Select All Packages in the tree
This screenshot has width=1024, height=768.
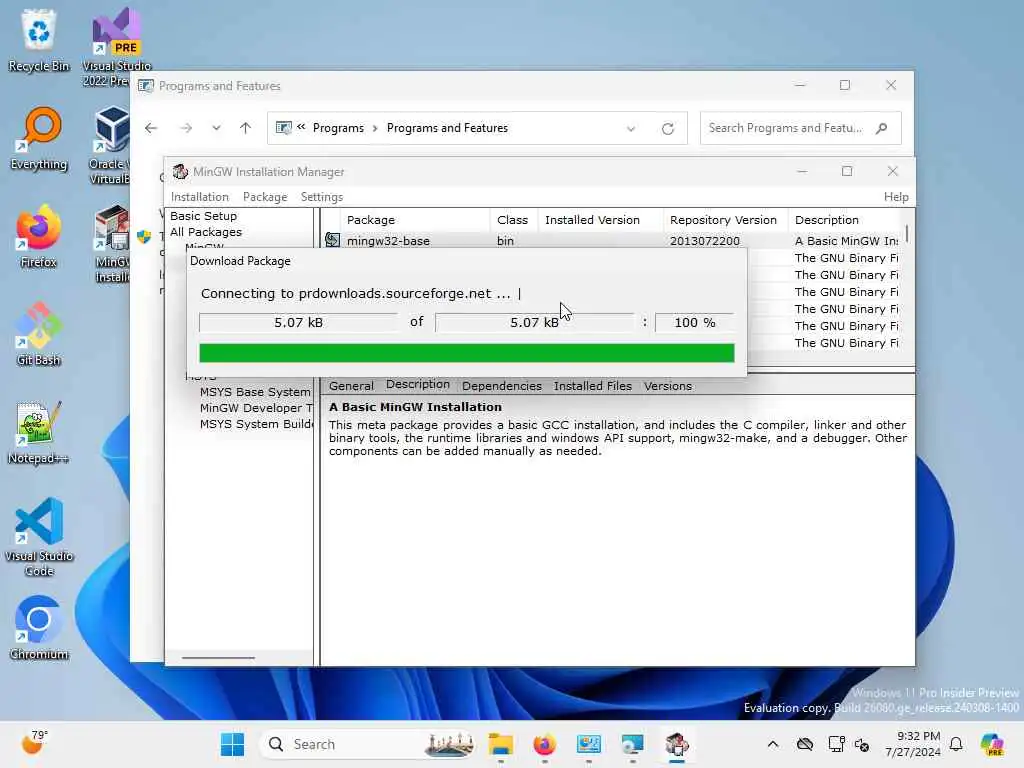[206, 232]
